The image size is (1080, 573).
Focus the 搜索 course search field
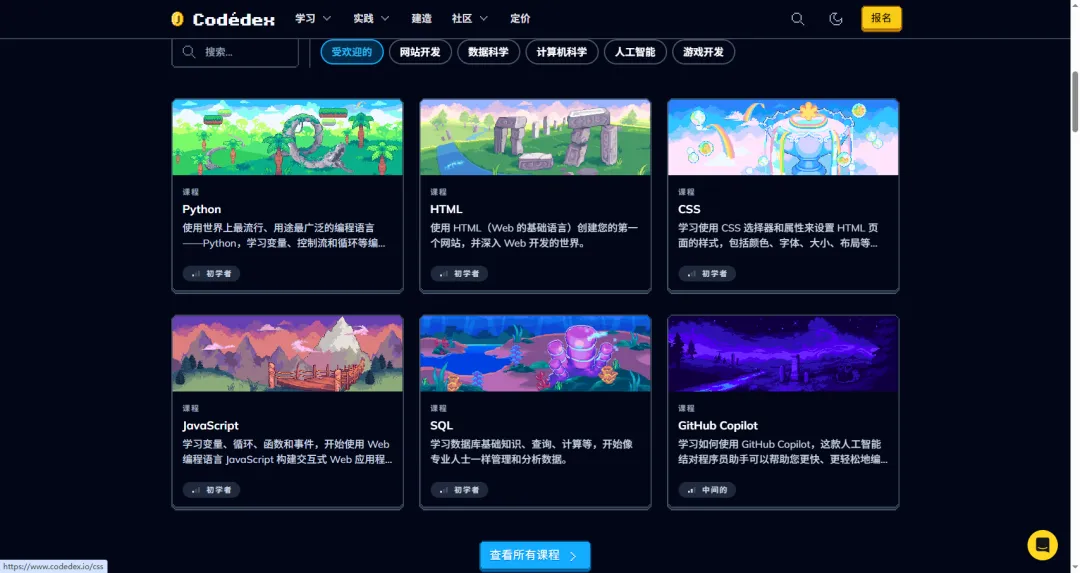point(235,52)
